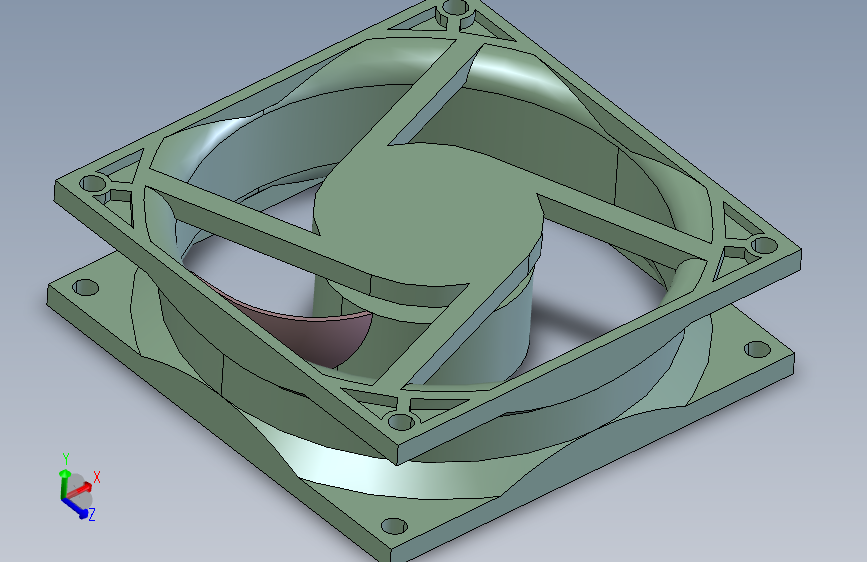Pick the upper frame's front corner mounting hole
This screenshot has width=867, height=562.
[401, 422]
